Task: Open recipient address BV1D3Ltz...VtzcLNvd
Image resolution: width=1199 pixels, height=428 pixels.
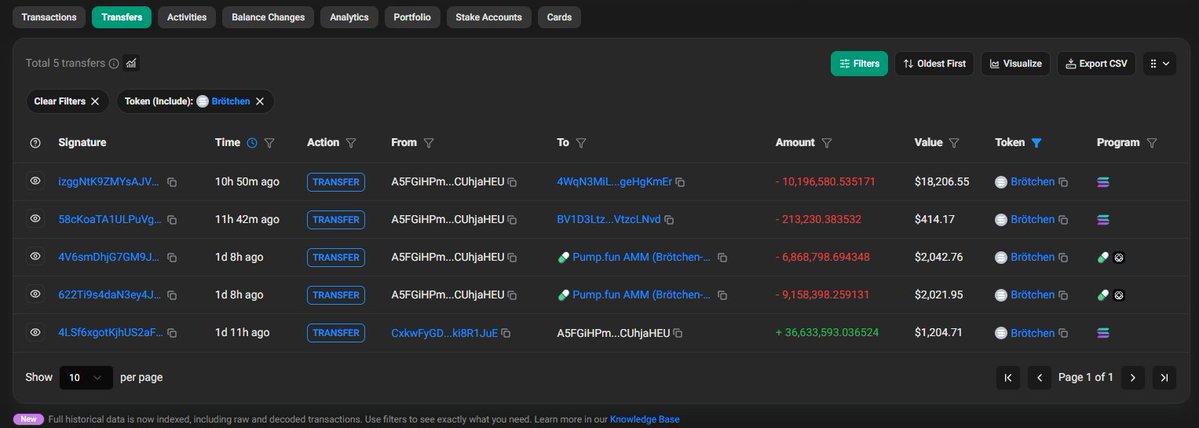Action: pyautogui.click(x=609, y=219)
